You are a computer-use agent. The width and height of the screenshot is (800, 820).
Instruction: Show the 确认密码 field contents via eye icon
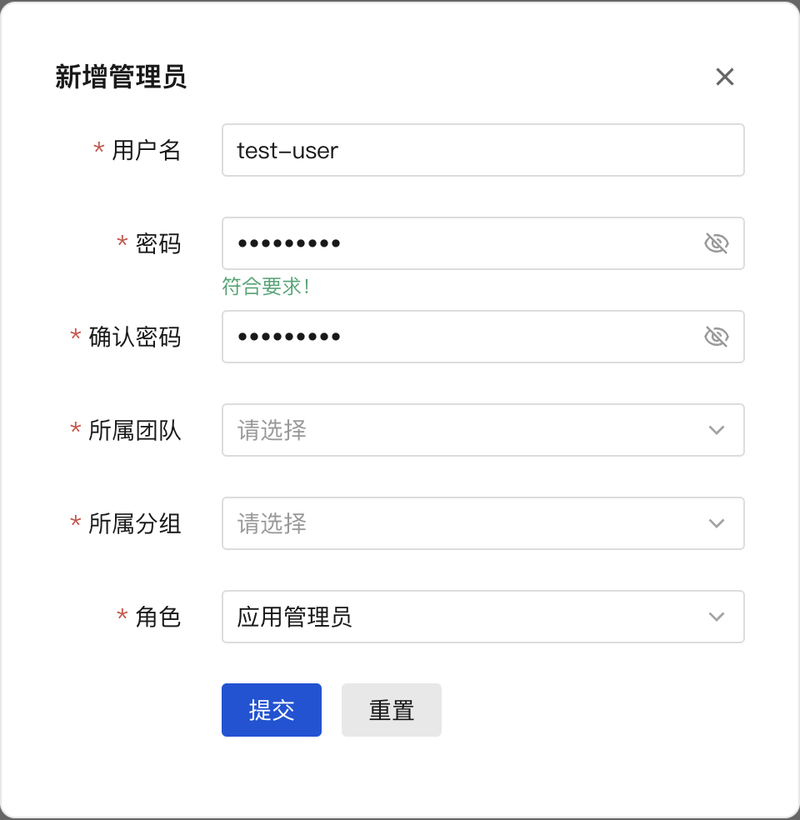(x=716, y=337)
